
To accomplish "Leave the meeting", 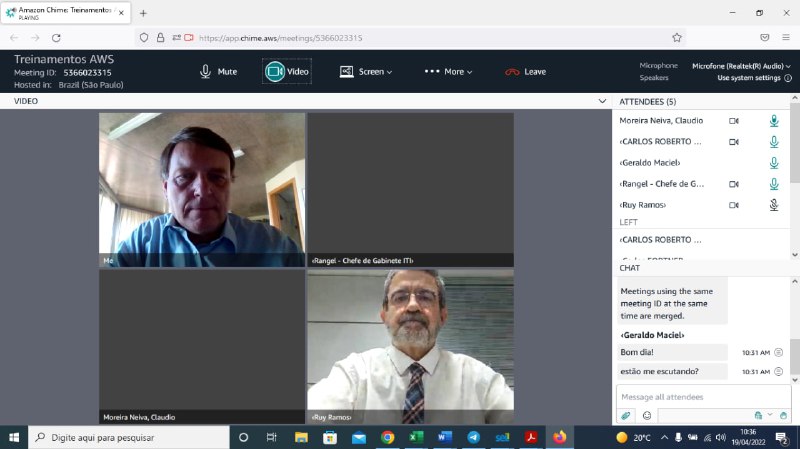I will (525, 72).
